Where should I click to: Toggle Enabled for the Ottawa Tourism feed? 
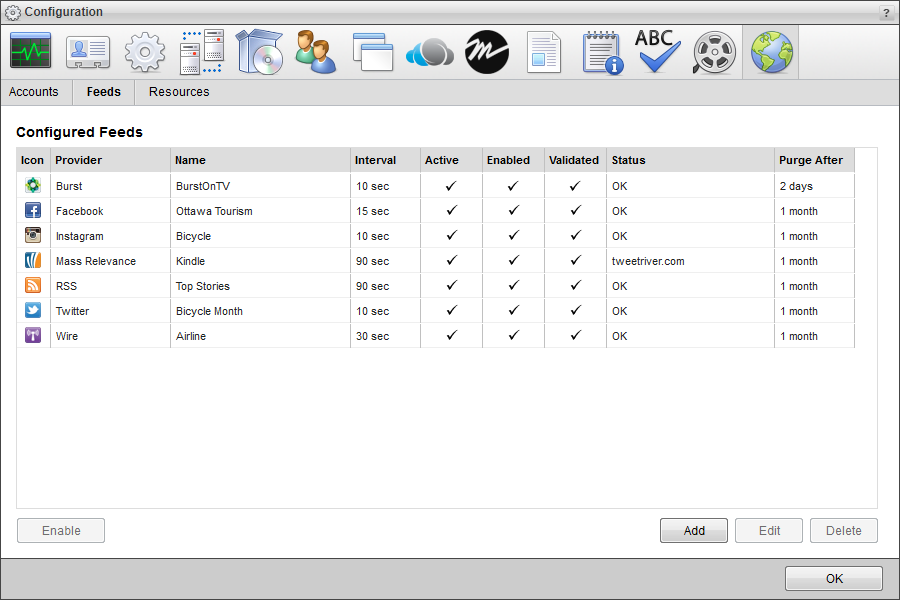(x=513, y=211)
